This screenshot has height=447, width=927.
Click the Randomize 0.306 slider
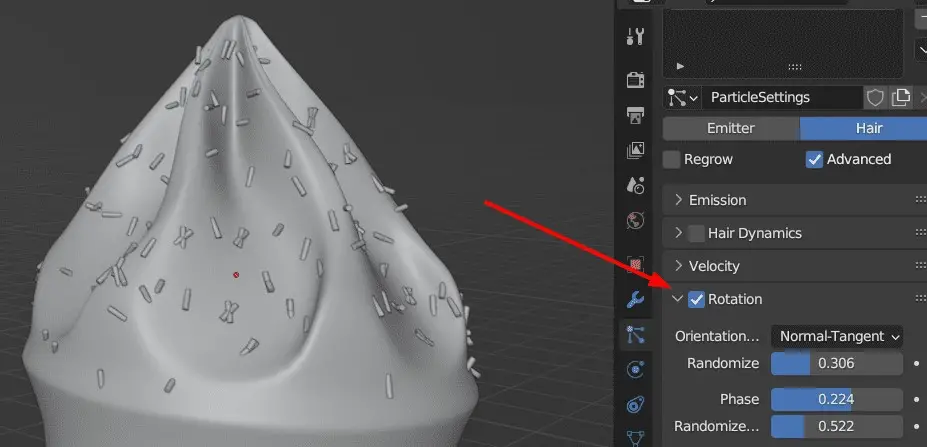click(x=837, y=364)
